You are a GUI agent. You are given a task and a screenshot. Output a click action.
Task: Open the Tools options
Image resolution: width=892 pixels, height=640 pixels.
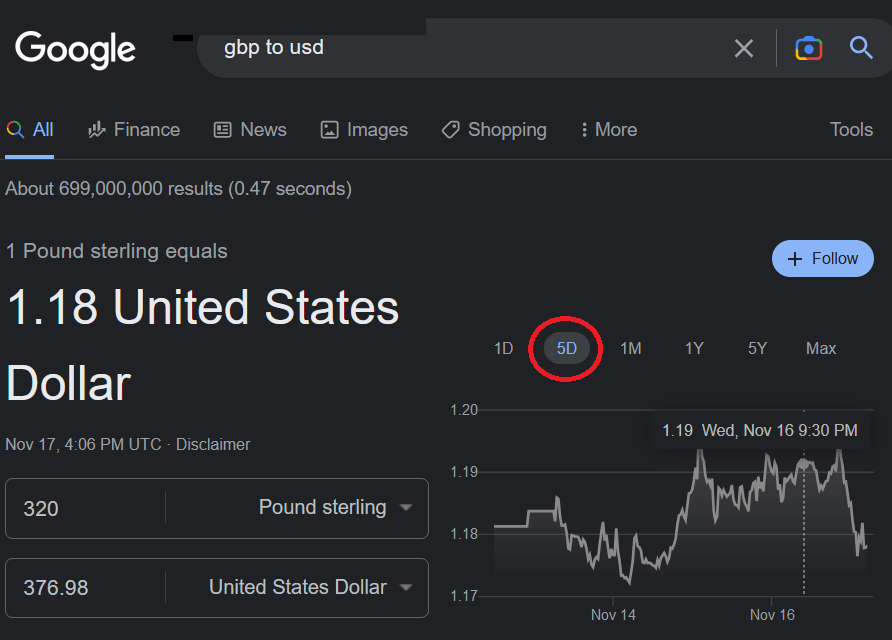pos(851,130)
